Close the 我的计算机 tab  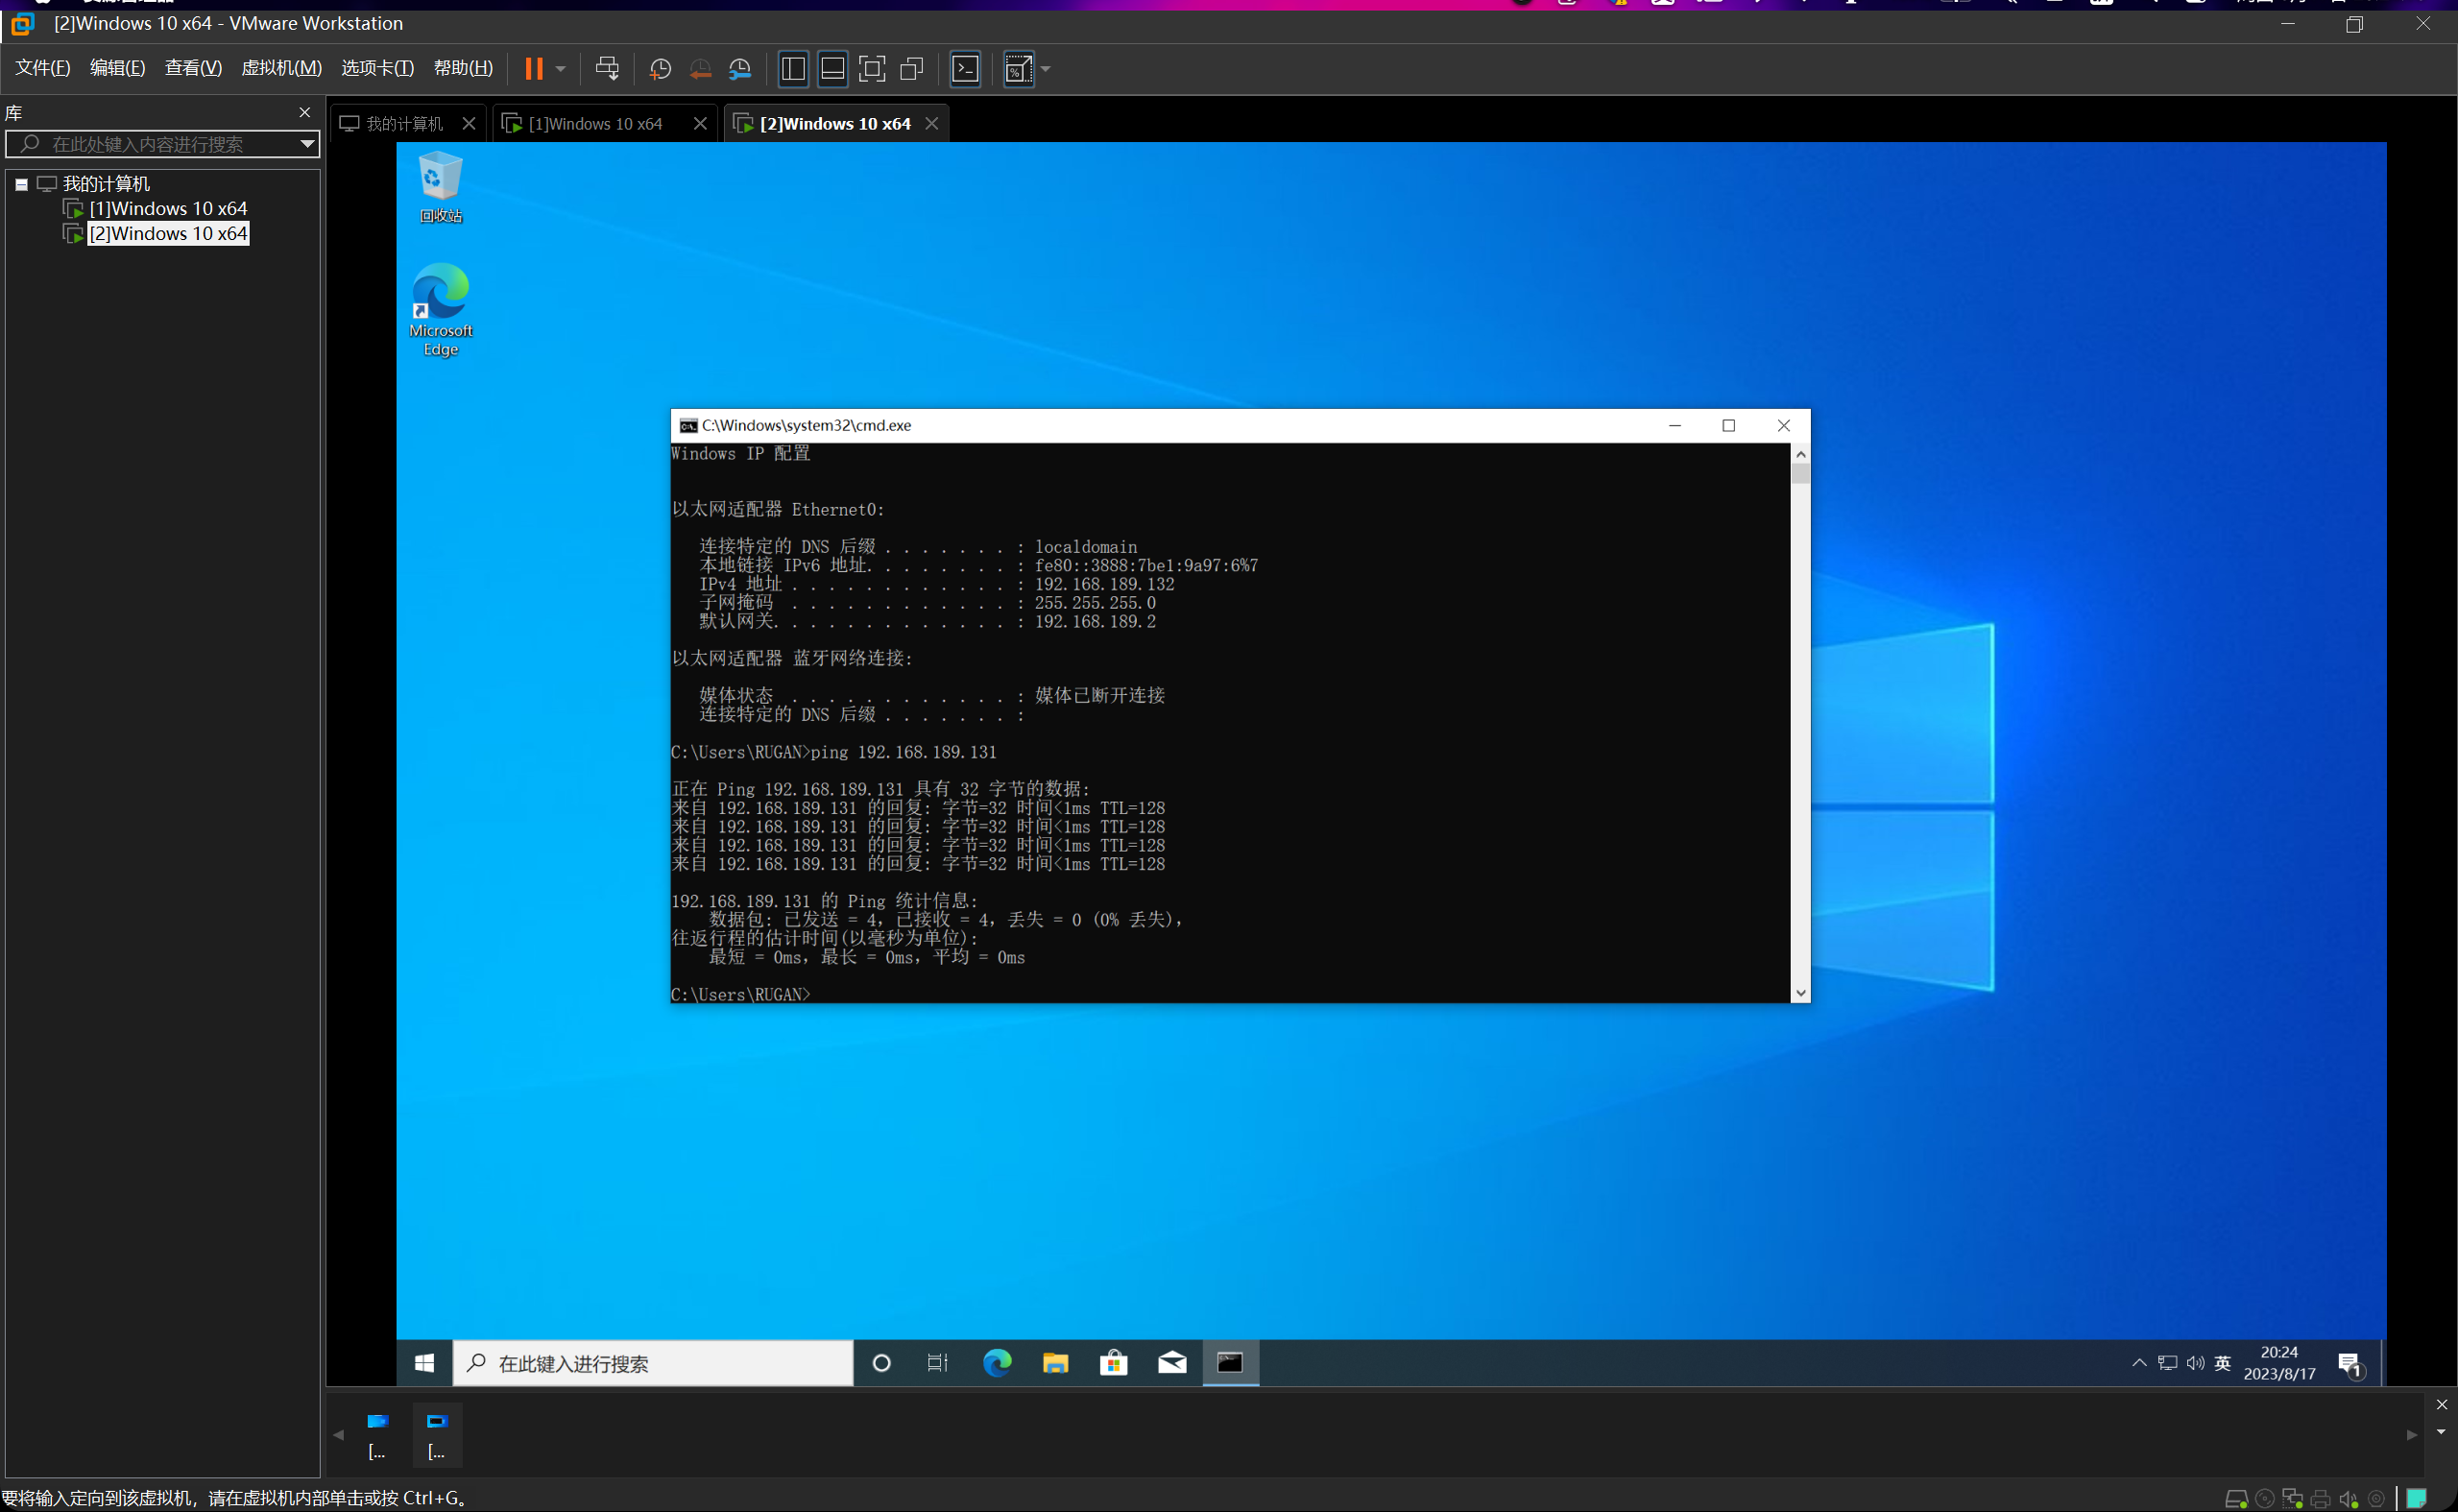click(468, 123)
